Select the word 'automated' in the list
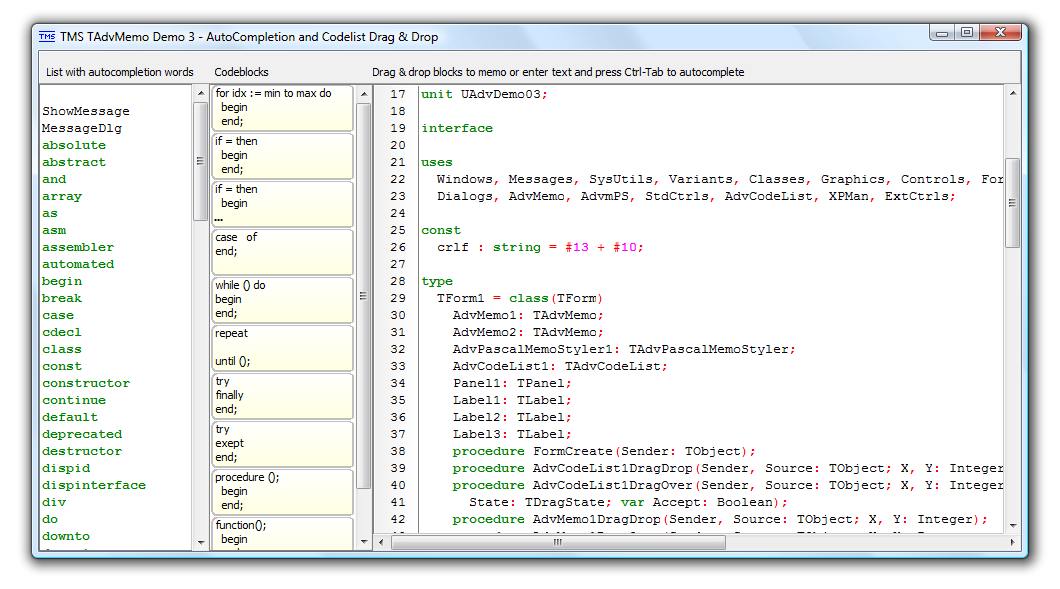The height and width of the screenshot is (589, 1060). tap(78, 264)
